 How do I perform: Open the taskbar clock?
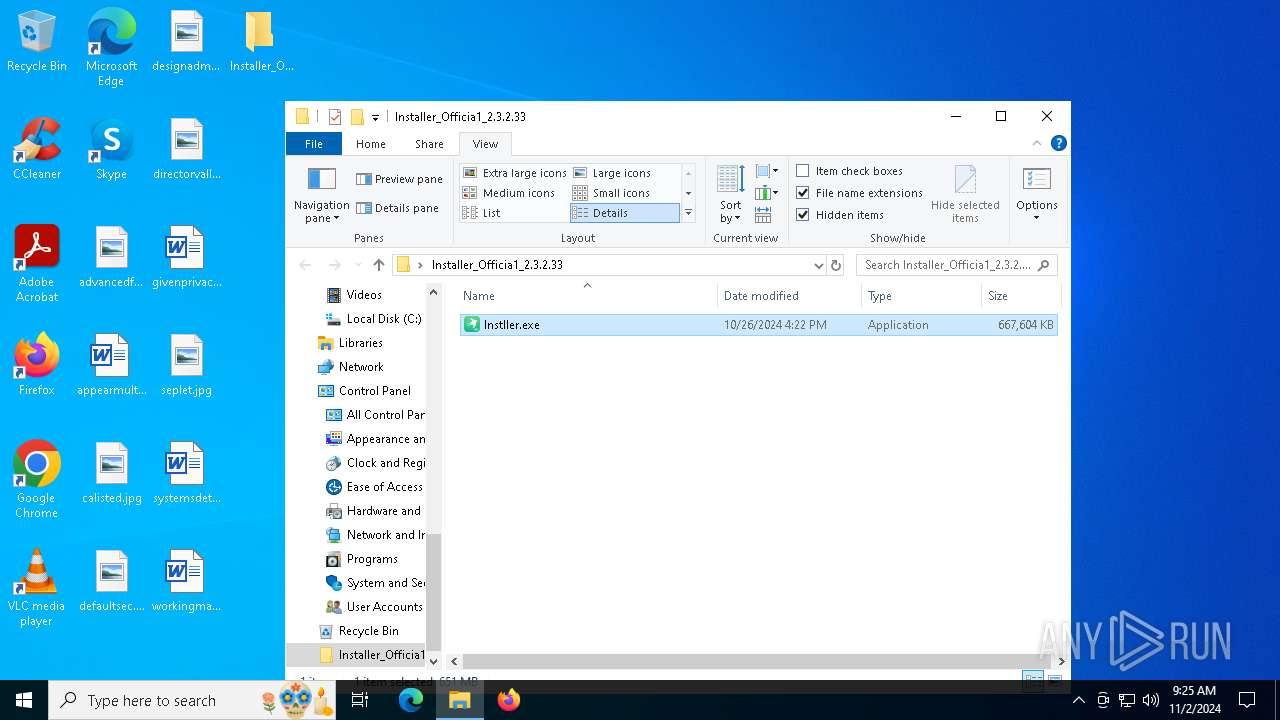(x=1194, y=700)
